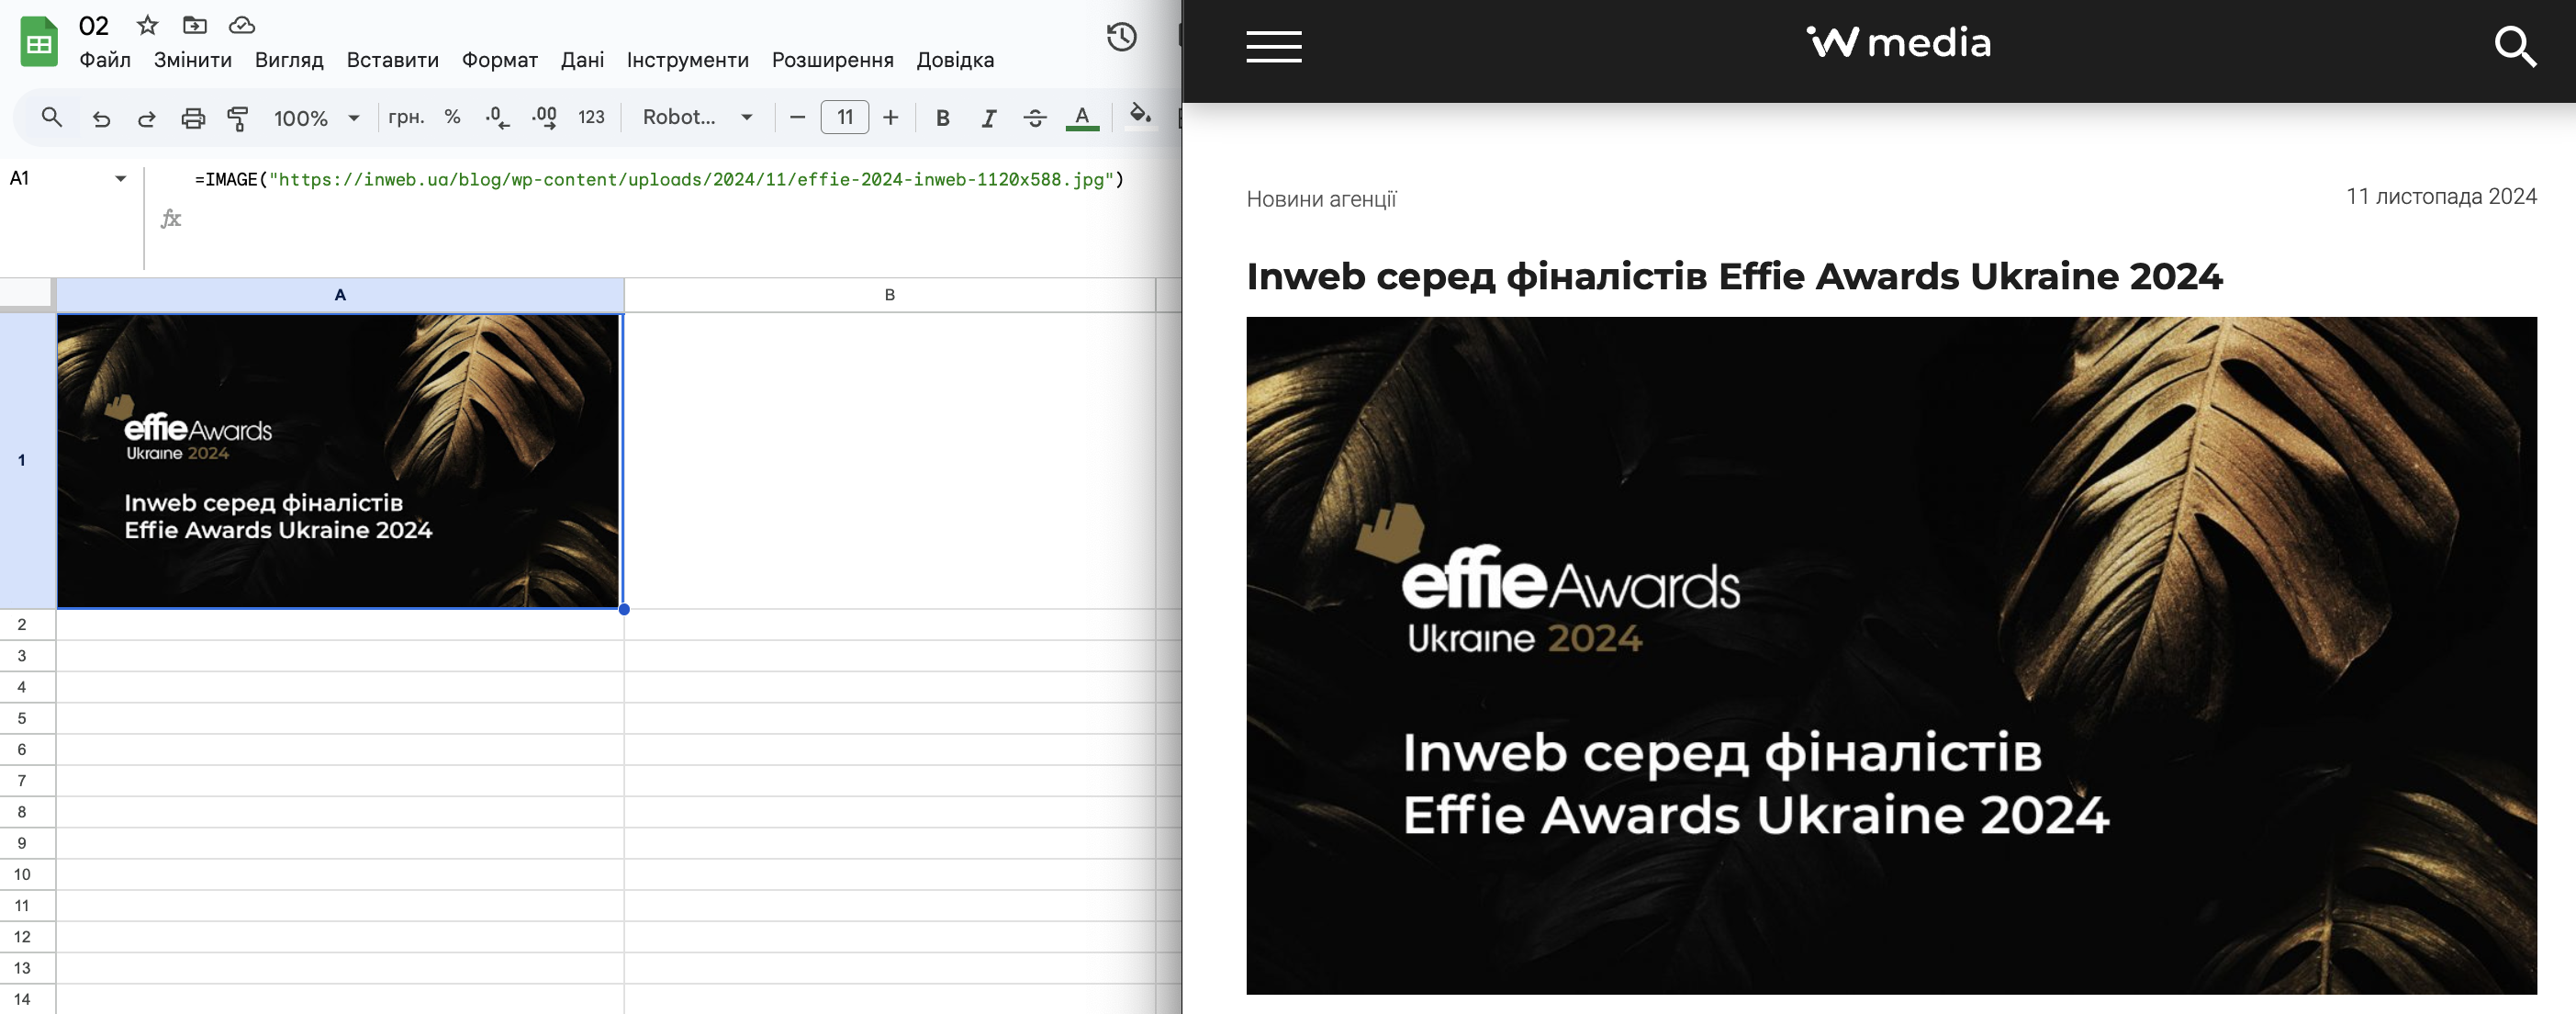The width and height of the screenshot is (2576, 1014).
Task: Toggle italic formatting
Action: [x=989, y=118]
